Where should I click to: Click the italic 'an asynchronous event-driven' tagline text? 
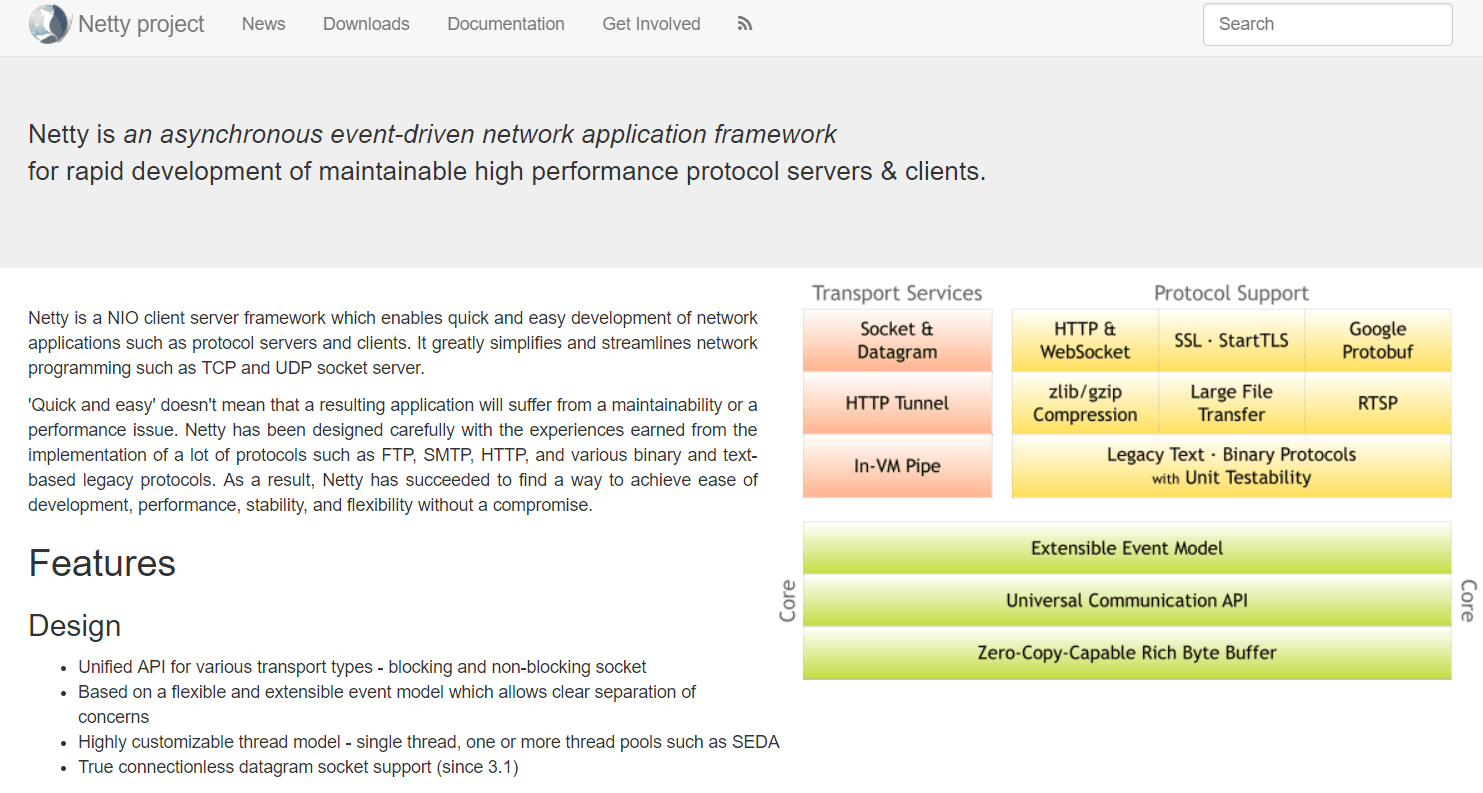(x=480, y=134)
